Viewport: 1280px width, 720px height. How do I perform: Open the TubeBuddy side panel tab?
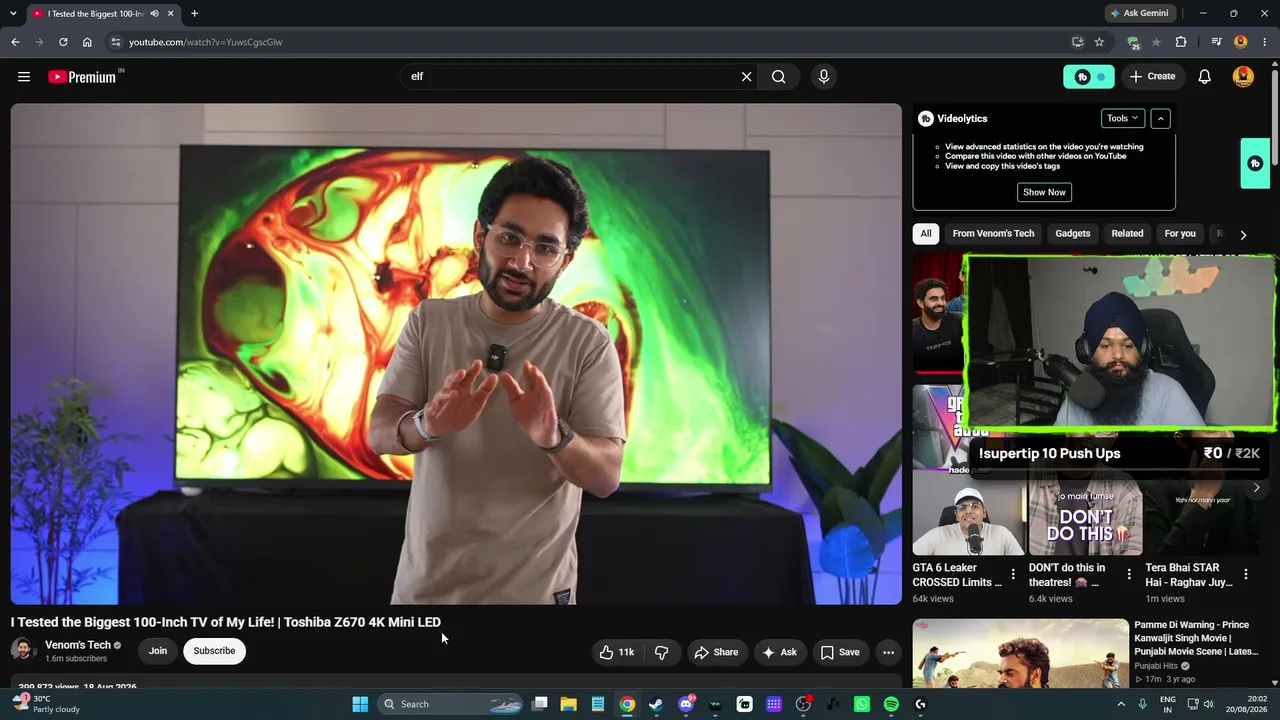(1255, 163)
